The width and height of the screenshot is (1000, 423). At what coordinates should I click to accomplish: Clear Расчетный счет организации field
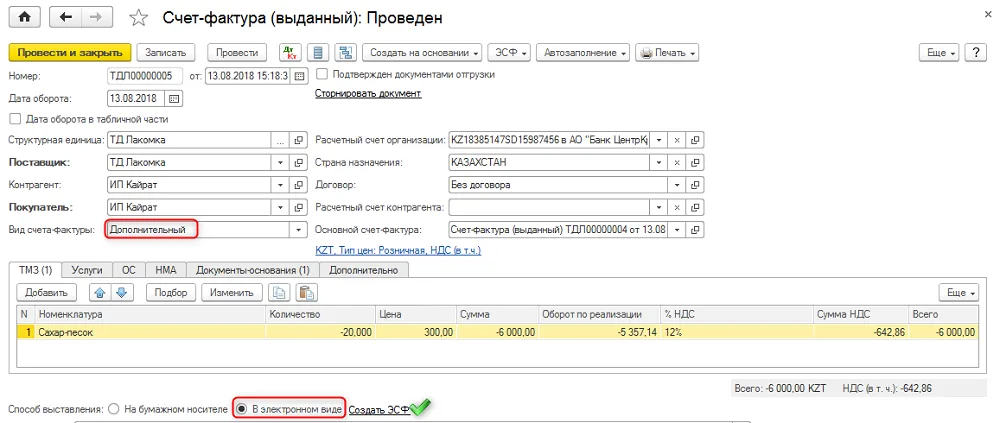pyautogui.click(x=677, y=140)
